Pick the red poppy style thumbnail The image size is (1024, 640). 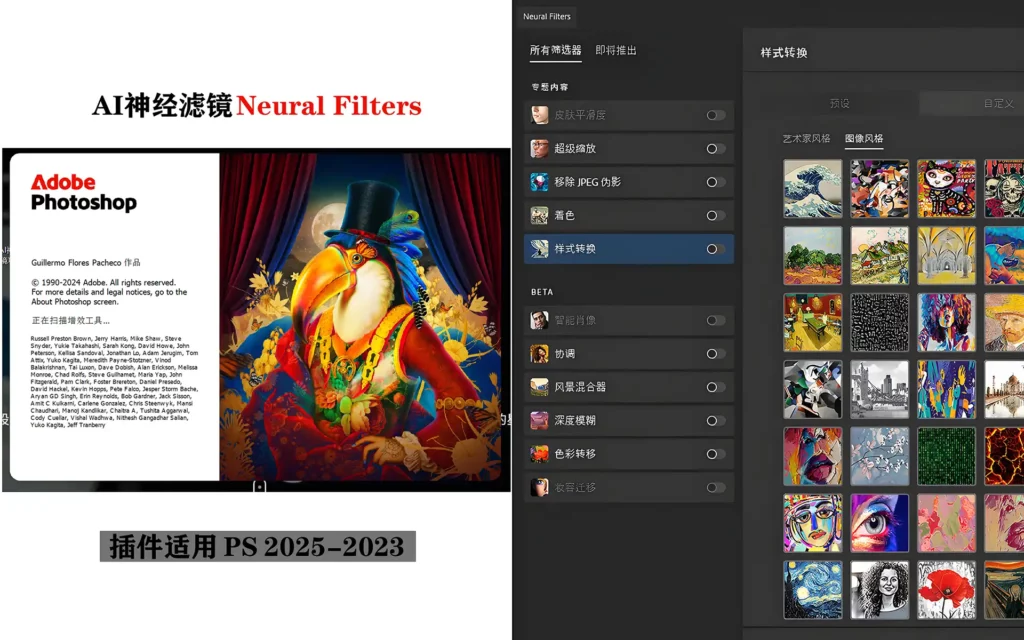(946, 590)
